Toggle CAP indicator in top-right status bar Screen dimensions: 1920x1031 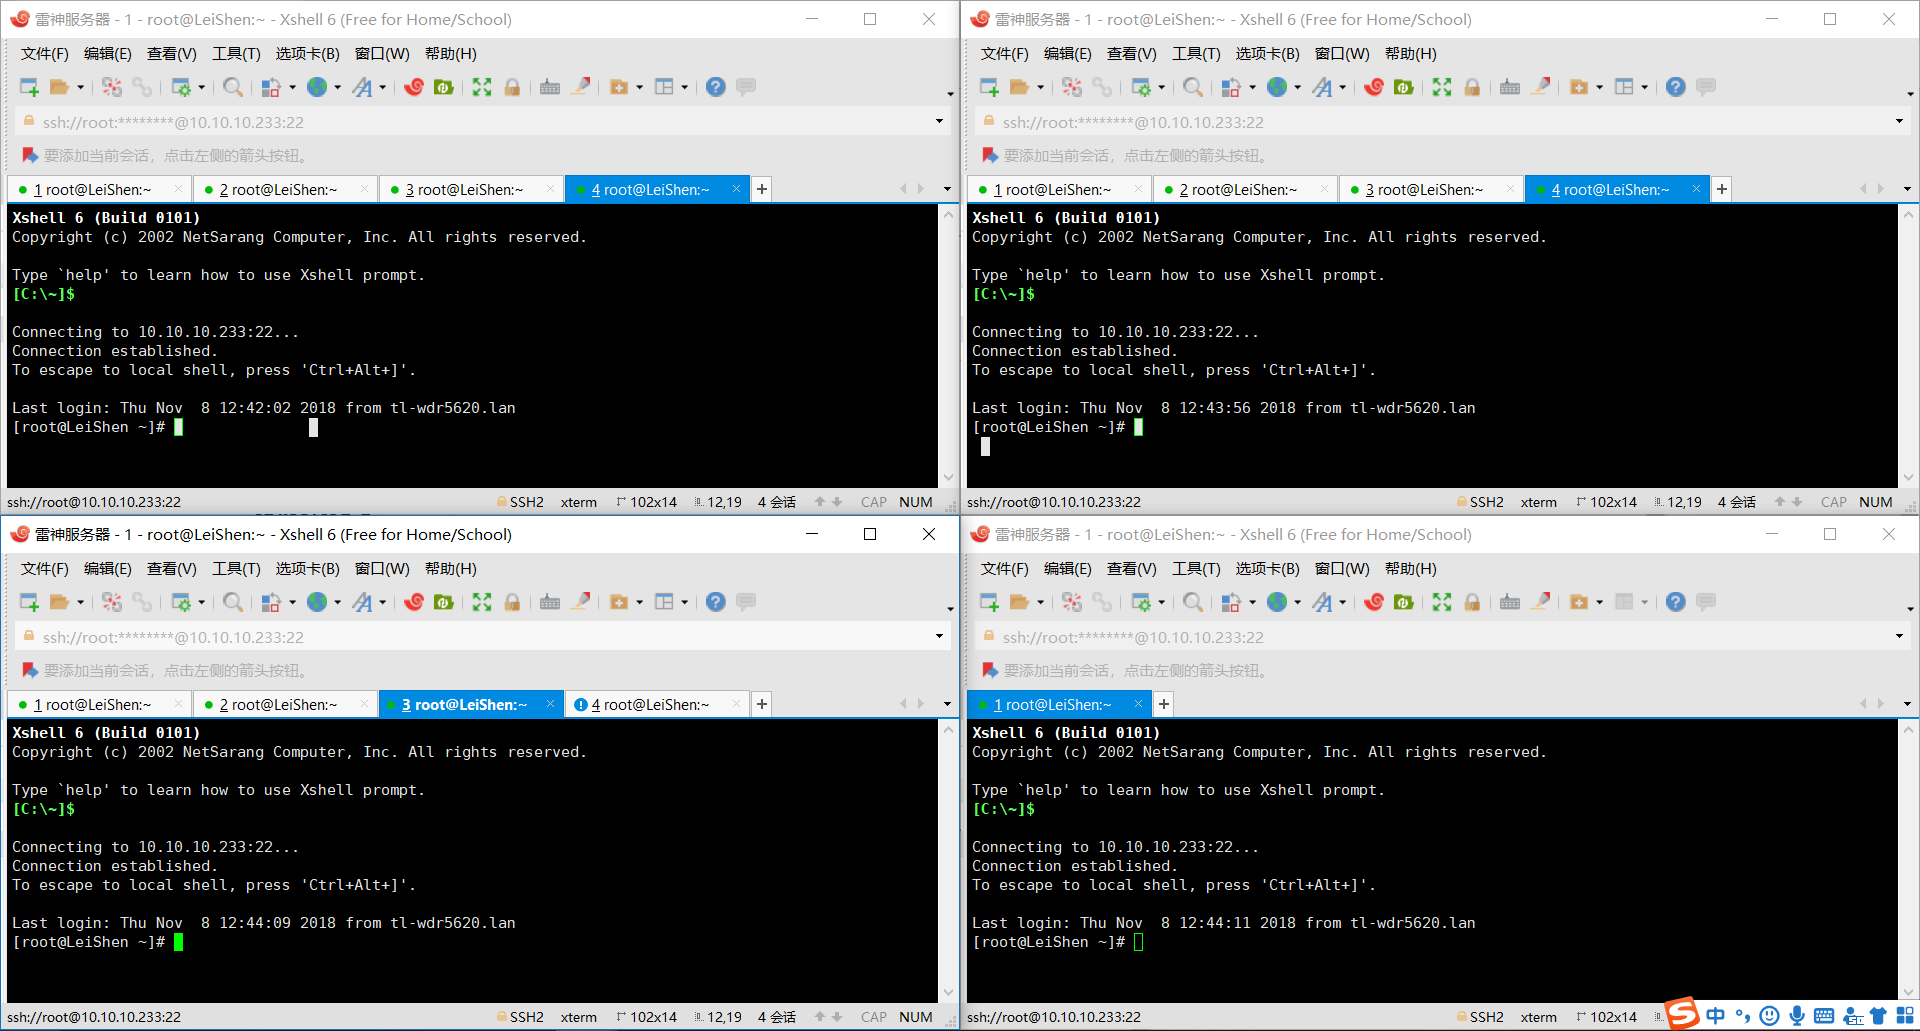pos(1834,502)
